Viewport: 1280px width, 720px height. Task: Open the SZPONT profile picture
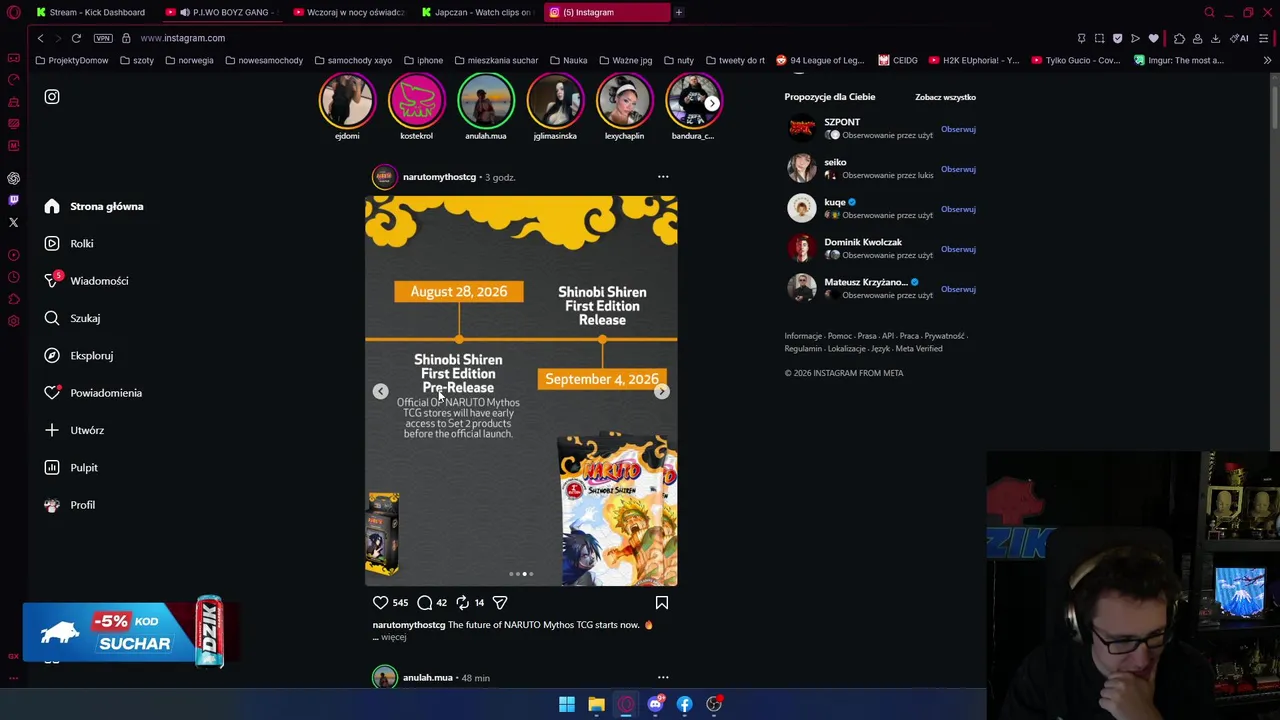(x=801, y=128)
